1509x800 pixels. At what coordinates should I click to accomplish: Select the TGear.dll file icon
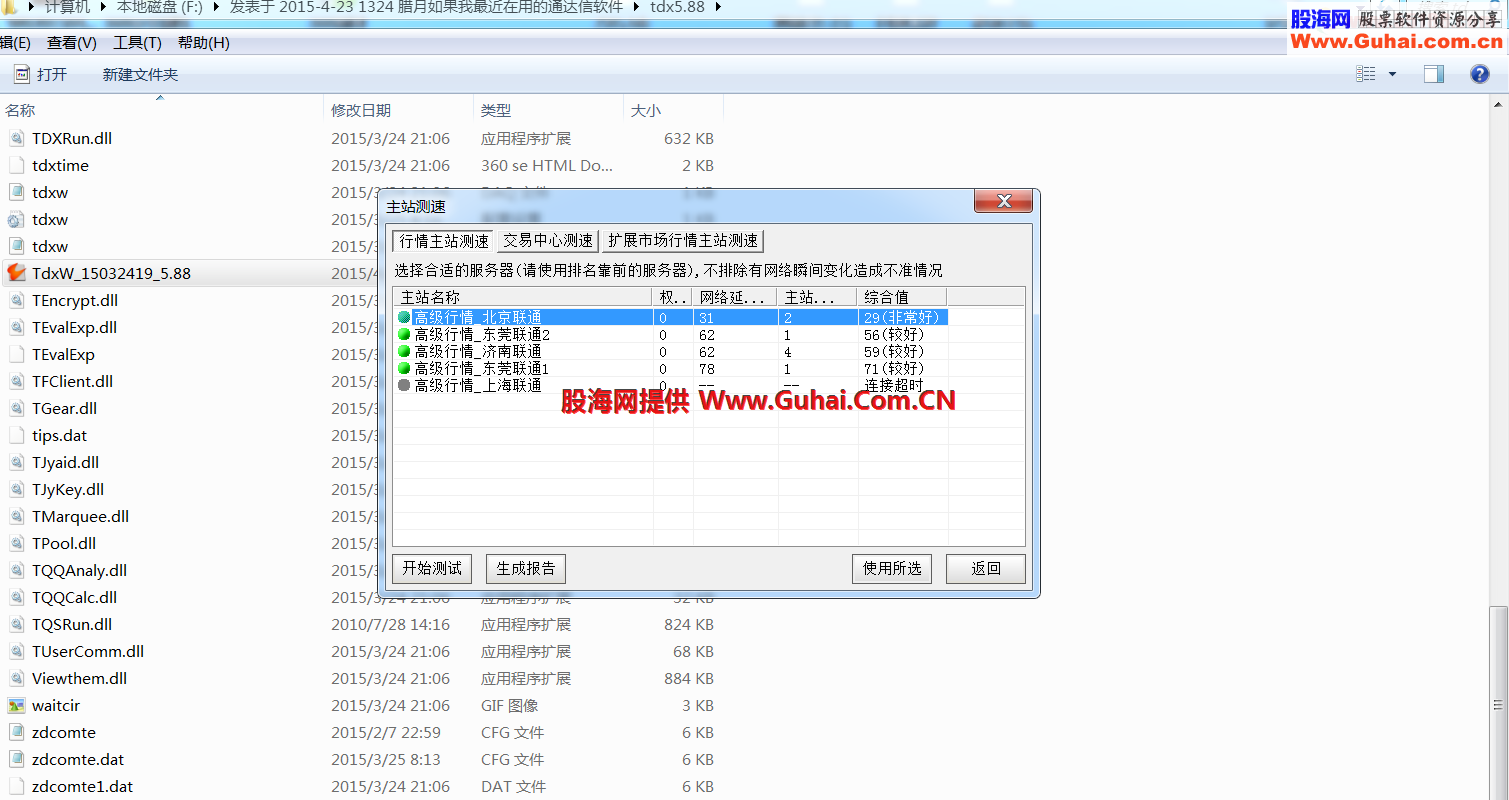pos(16,408)
